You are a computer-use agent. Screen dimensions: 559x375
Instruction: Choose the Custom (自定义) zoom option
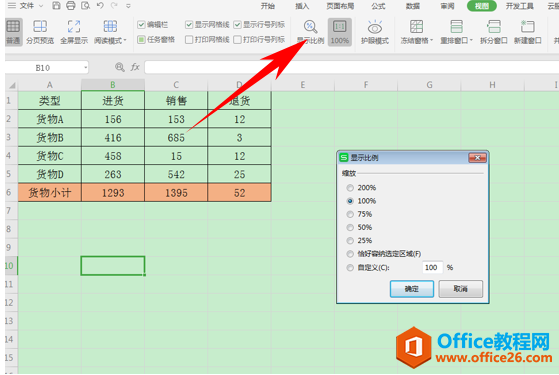tap(350, 268)
